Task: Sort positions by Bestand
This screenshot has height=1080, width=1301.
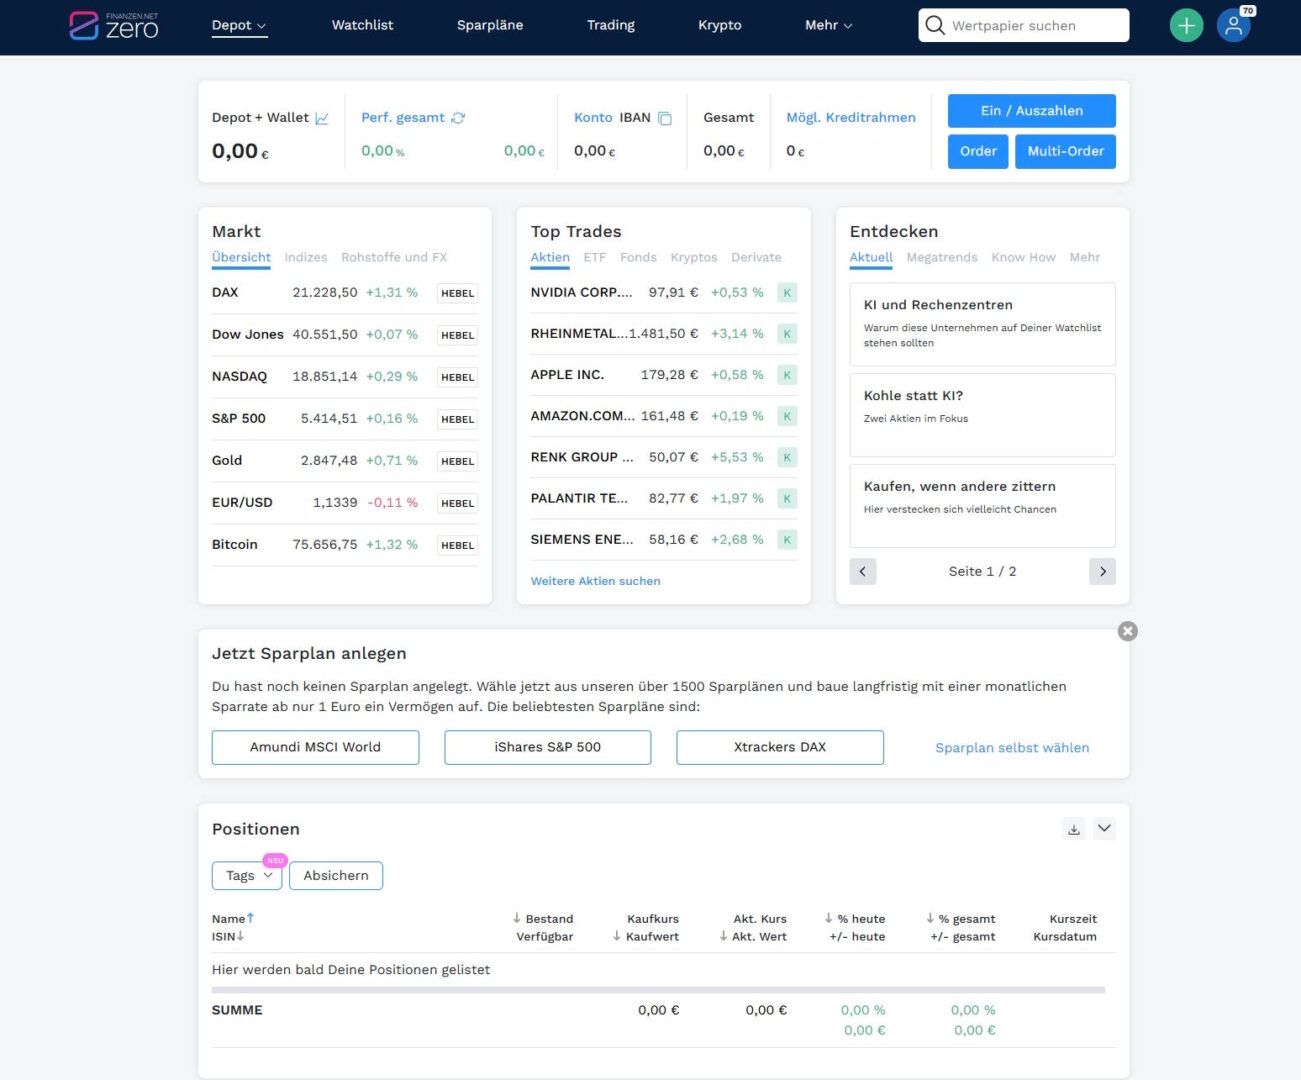Action: (543, 919)
